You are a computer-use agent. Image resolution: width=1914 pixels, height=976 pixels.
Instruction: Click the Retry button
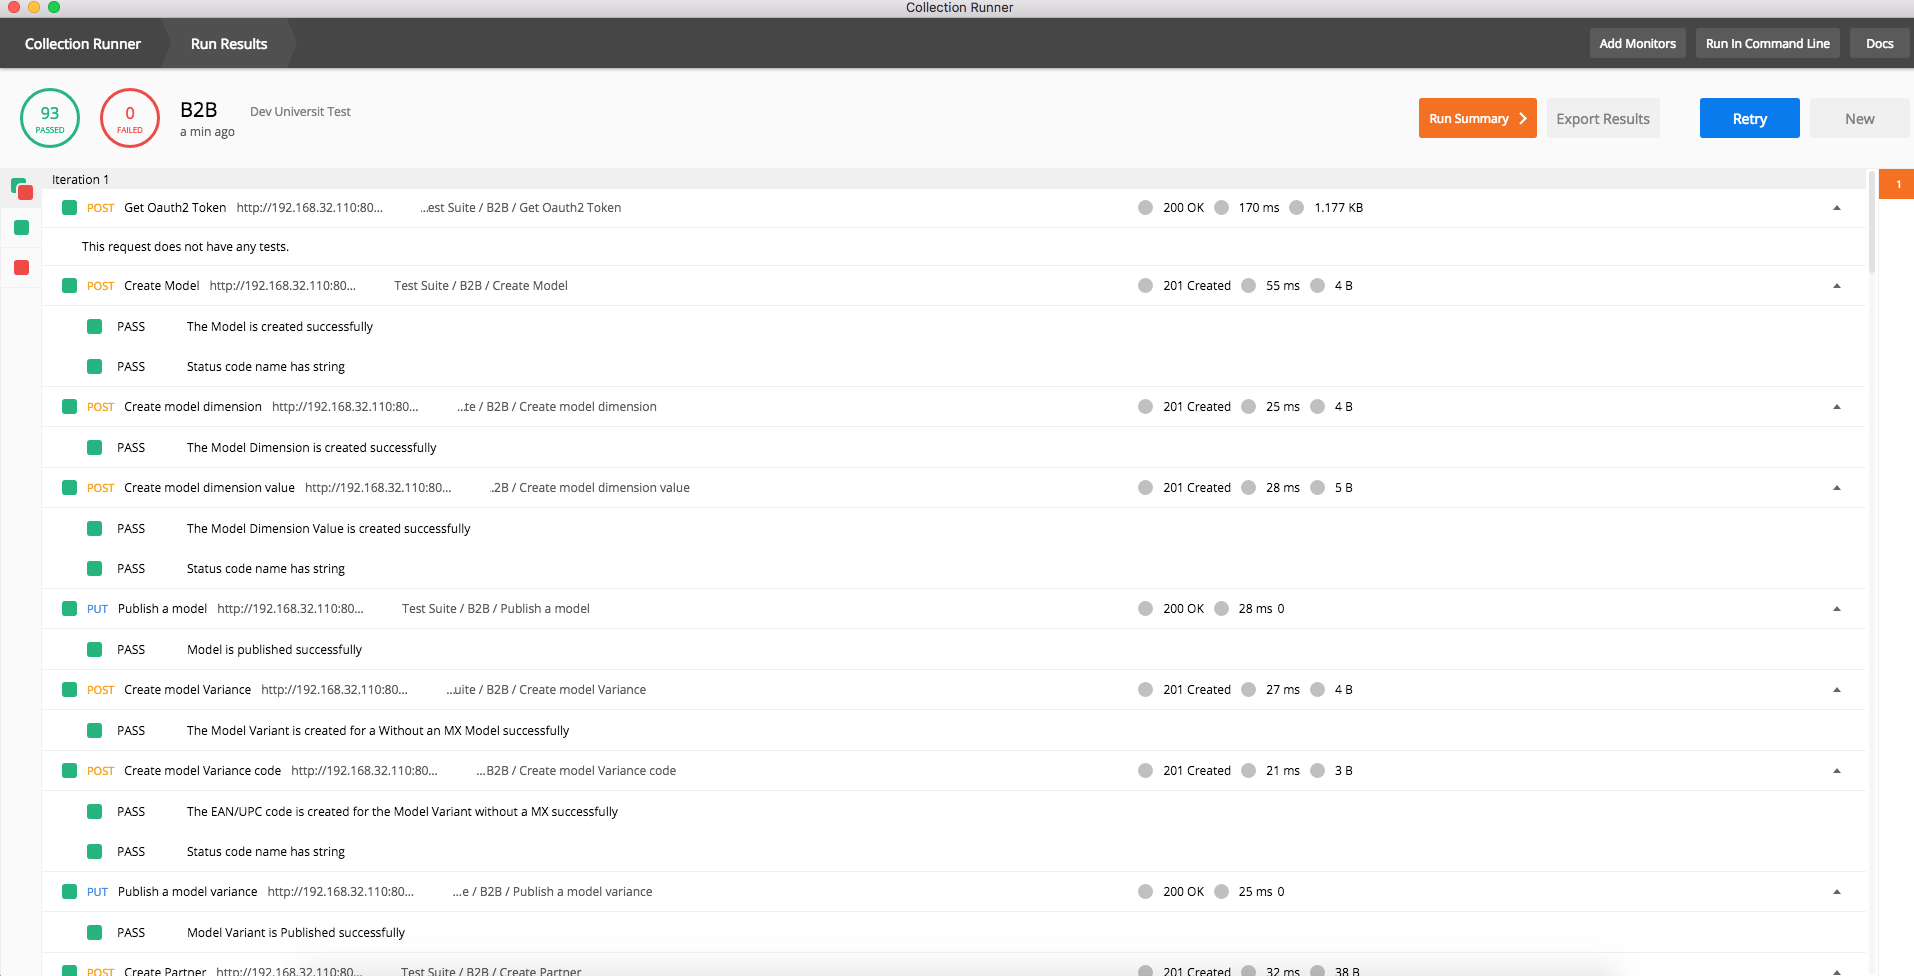click(x=1748, y=118)
